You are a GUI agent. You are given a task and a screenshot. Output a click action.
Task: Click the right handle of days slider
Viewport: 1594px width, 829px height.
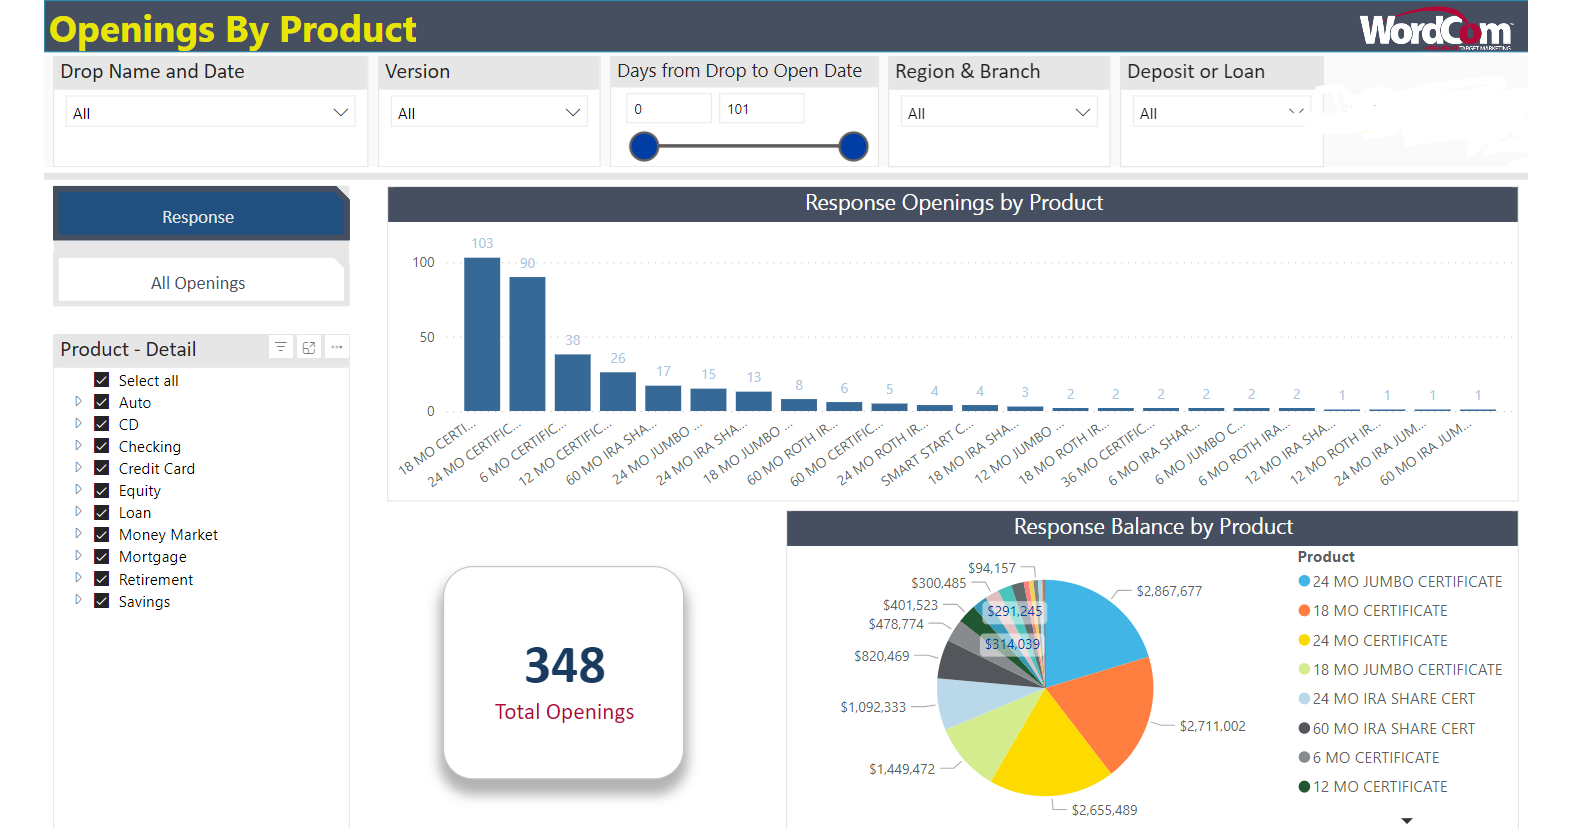(853, 147)
